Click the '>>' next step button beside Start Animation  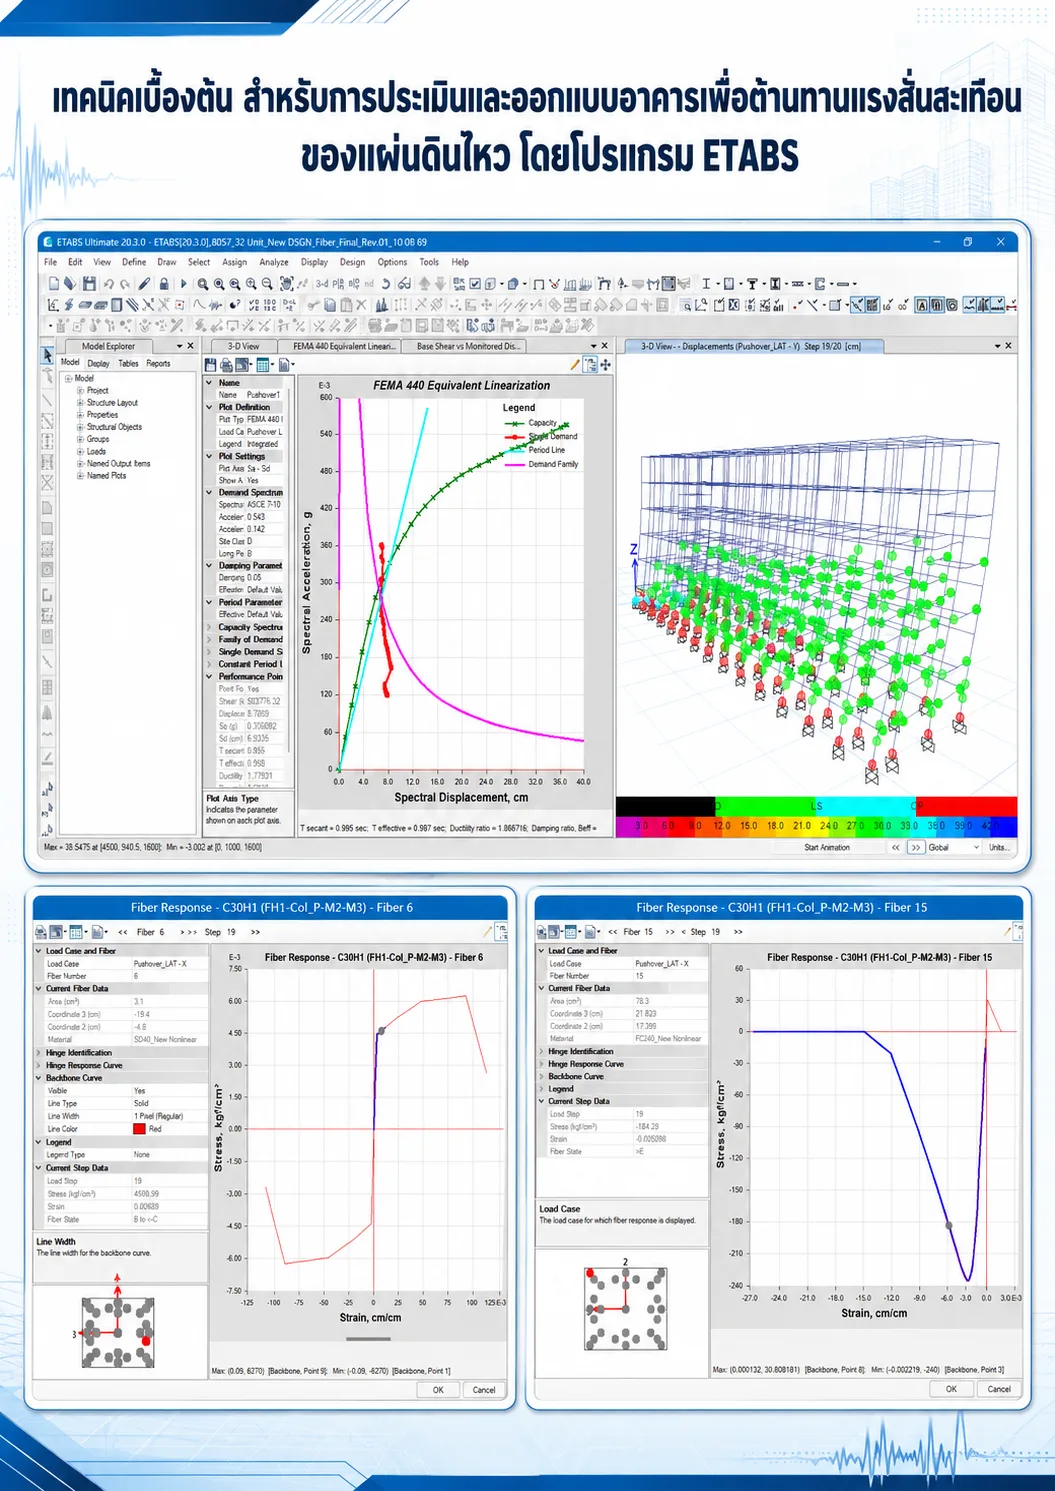[915, 847]
